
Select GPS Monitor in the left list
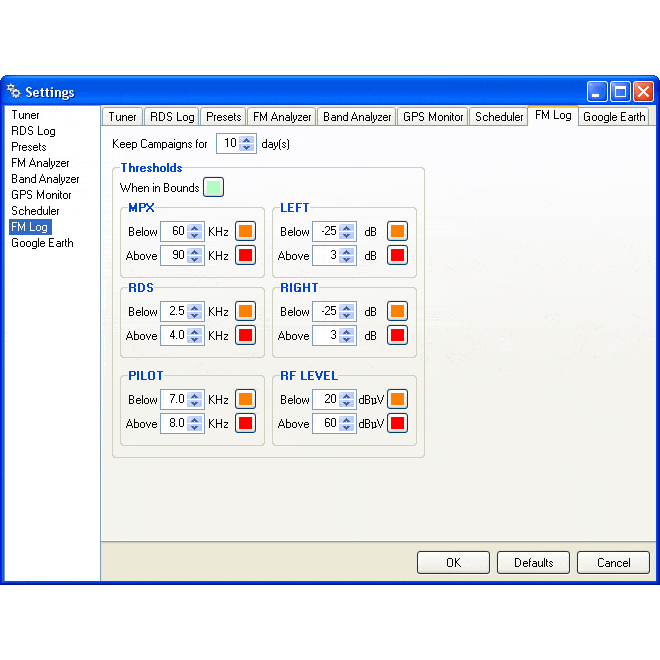(41, 195)
